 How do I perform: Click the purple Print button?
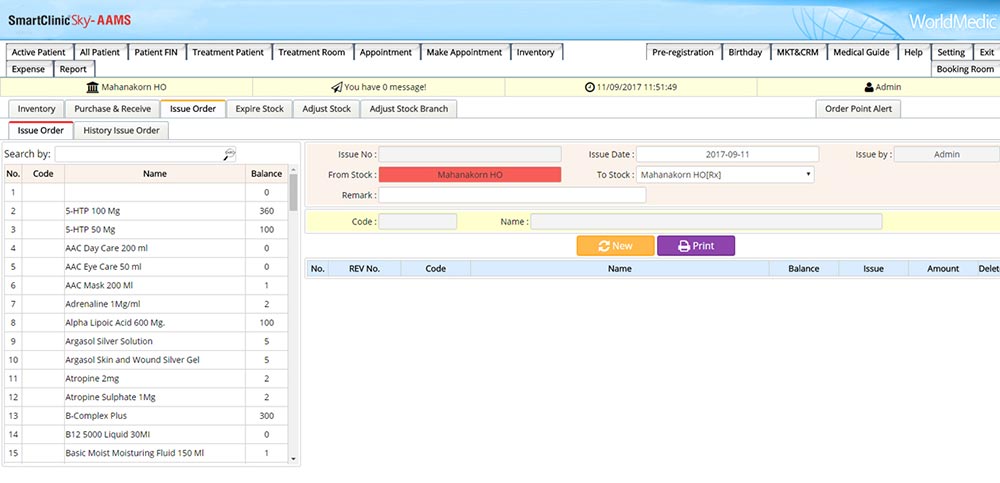click(696, 246)
